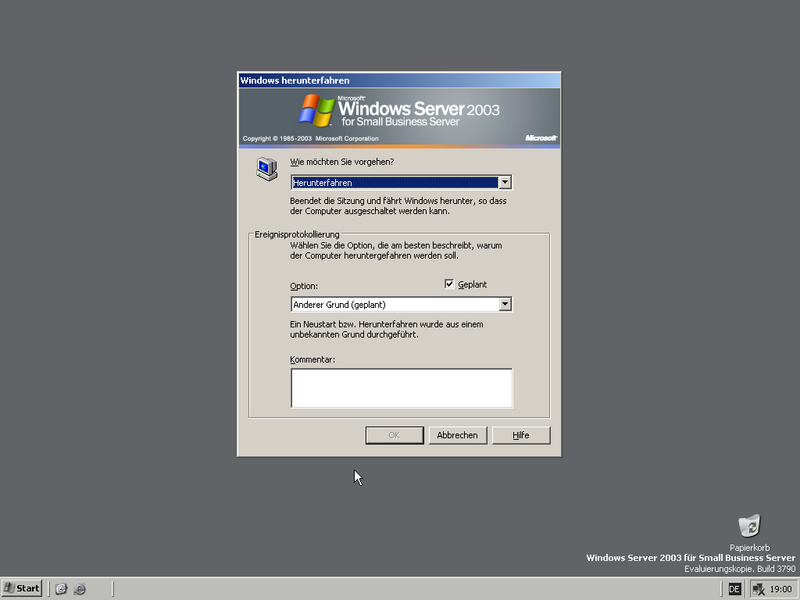Click the disconnected network tray icon
The width and height of the screenshot is (800, 600).
[757, 588]
